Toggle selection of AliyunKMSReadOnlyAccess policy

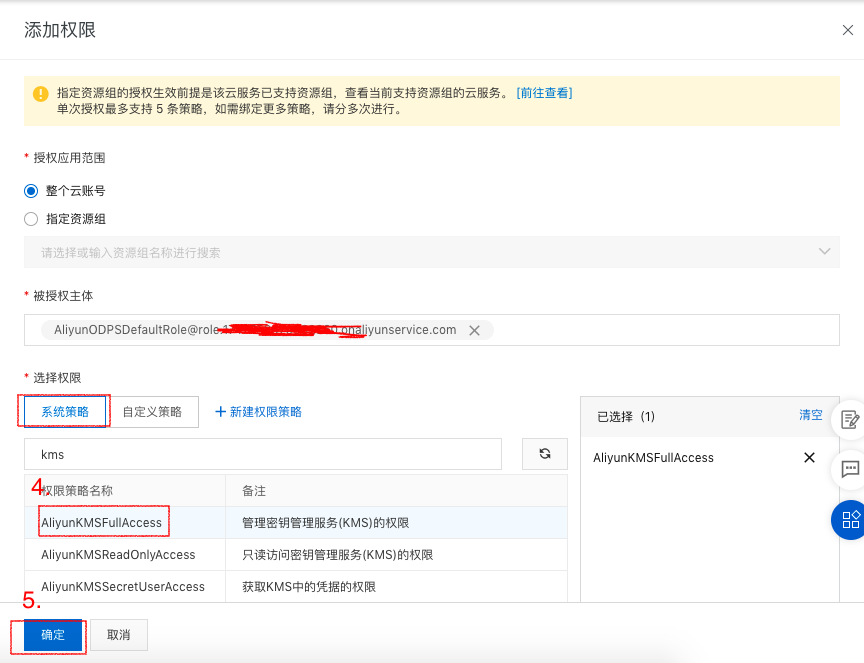pyautogui.click(x=116, y=554)
